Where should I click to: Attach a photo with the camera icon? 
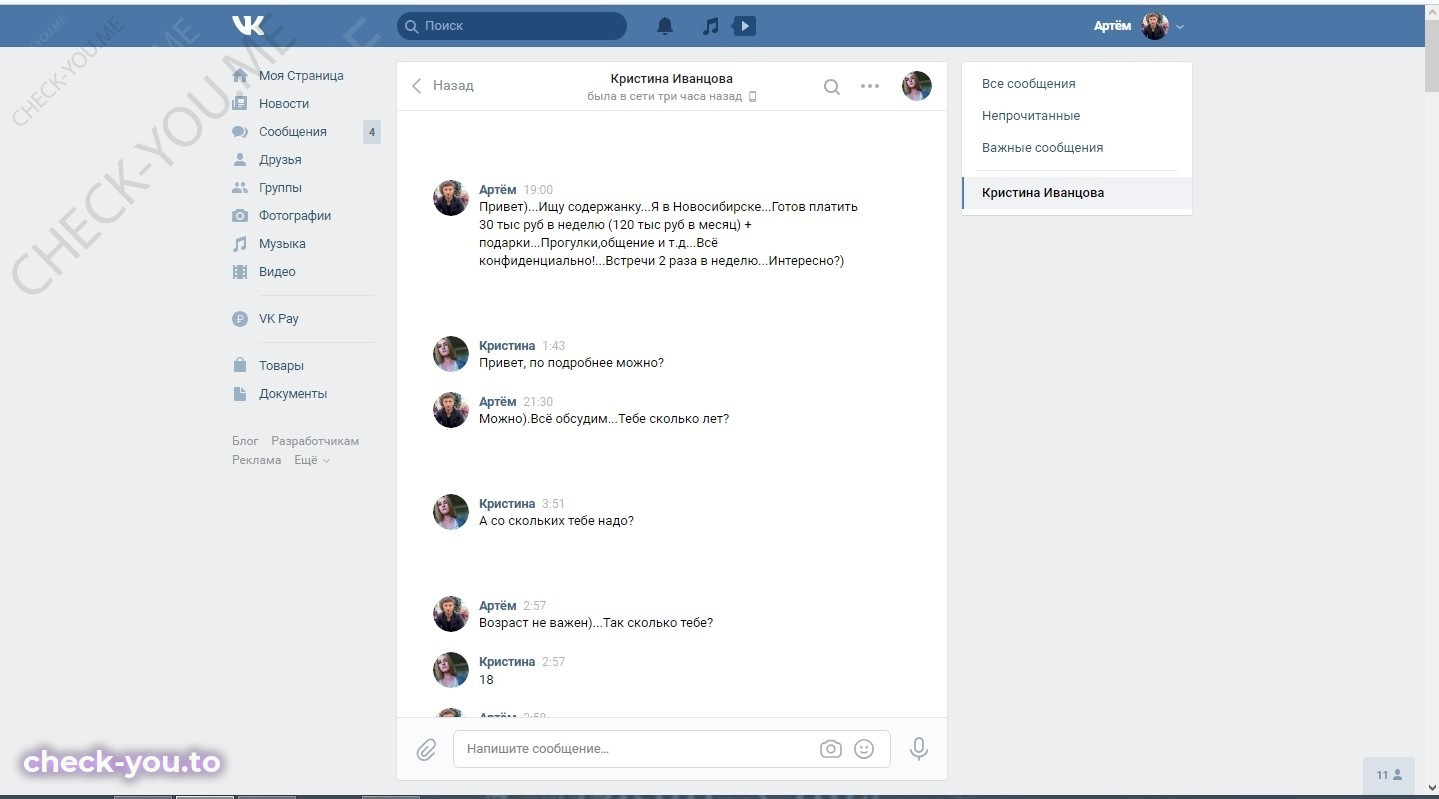831,749
